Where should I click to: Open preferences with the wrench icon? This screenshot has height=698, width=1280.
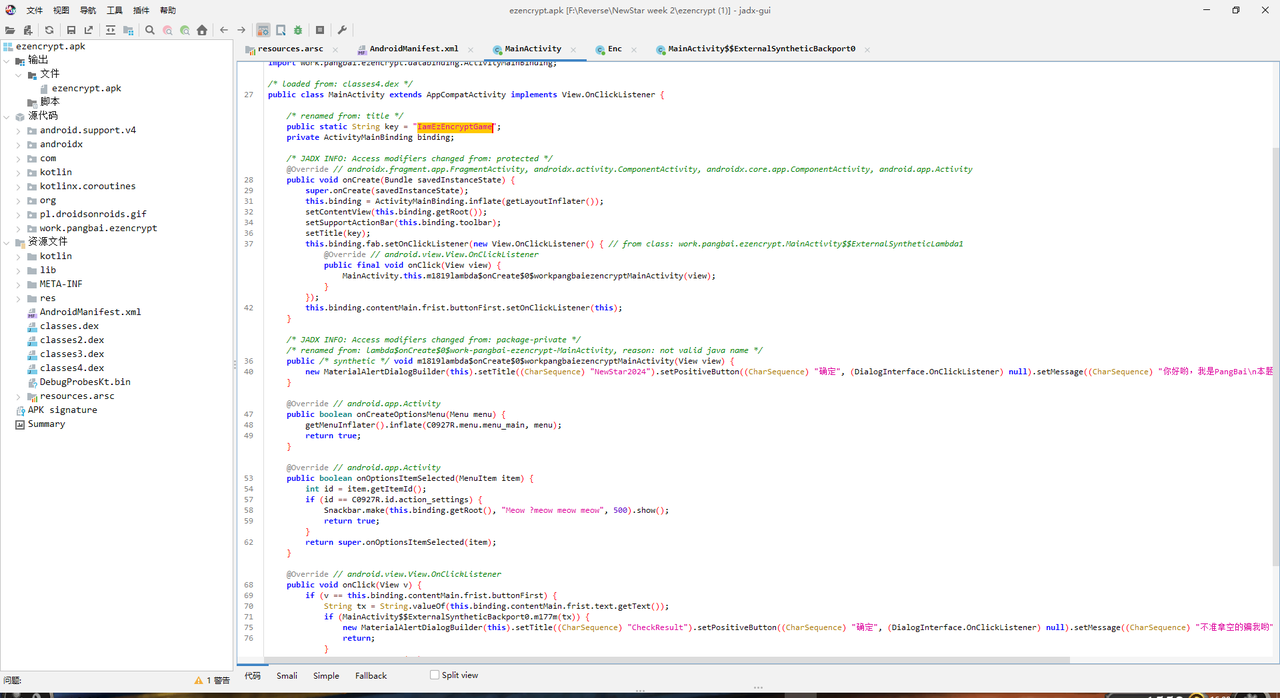tap(342, 30)
